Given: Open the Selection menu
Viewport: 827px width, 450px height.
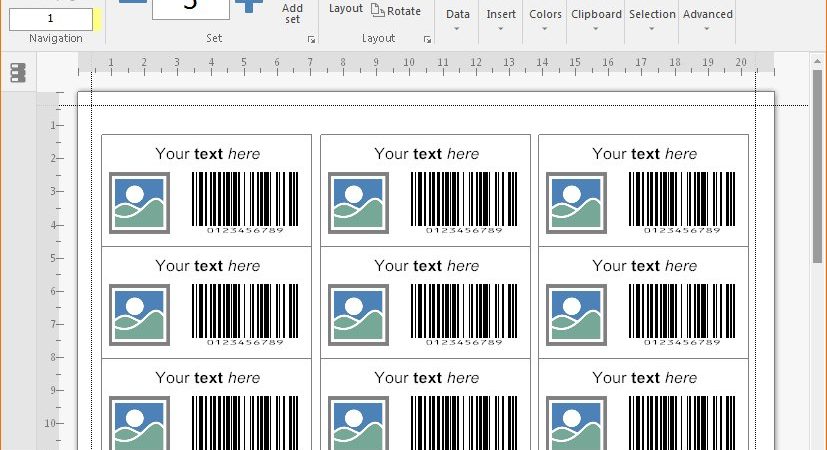Looking at the screenshot, I should (x=652, y=20).
